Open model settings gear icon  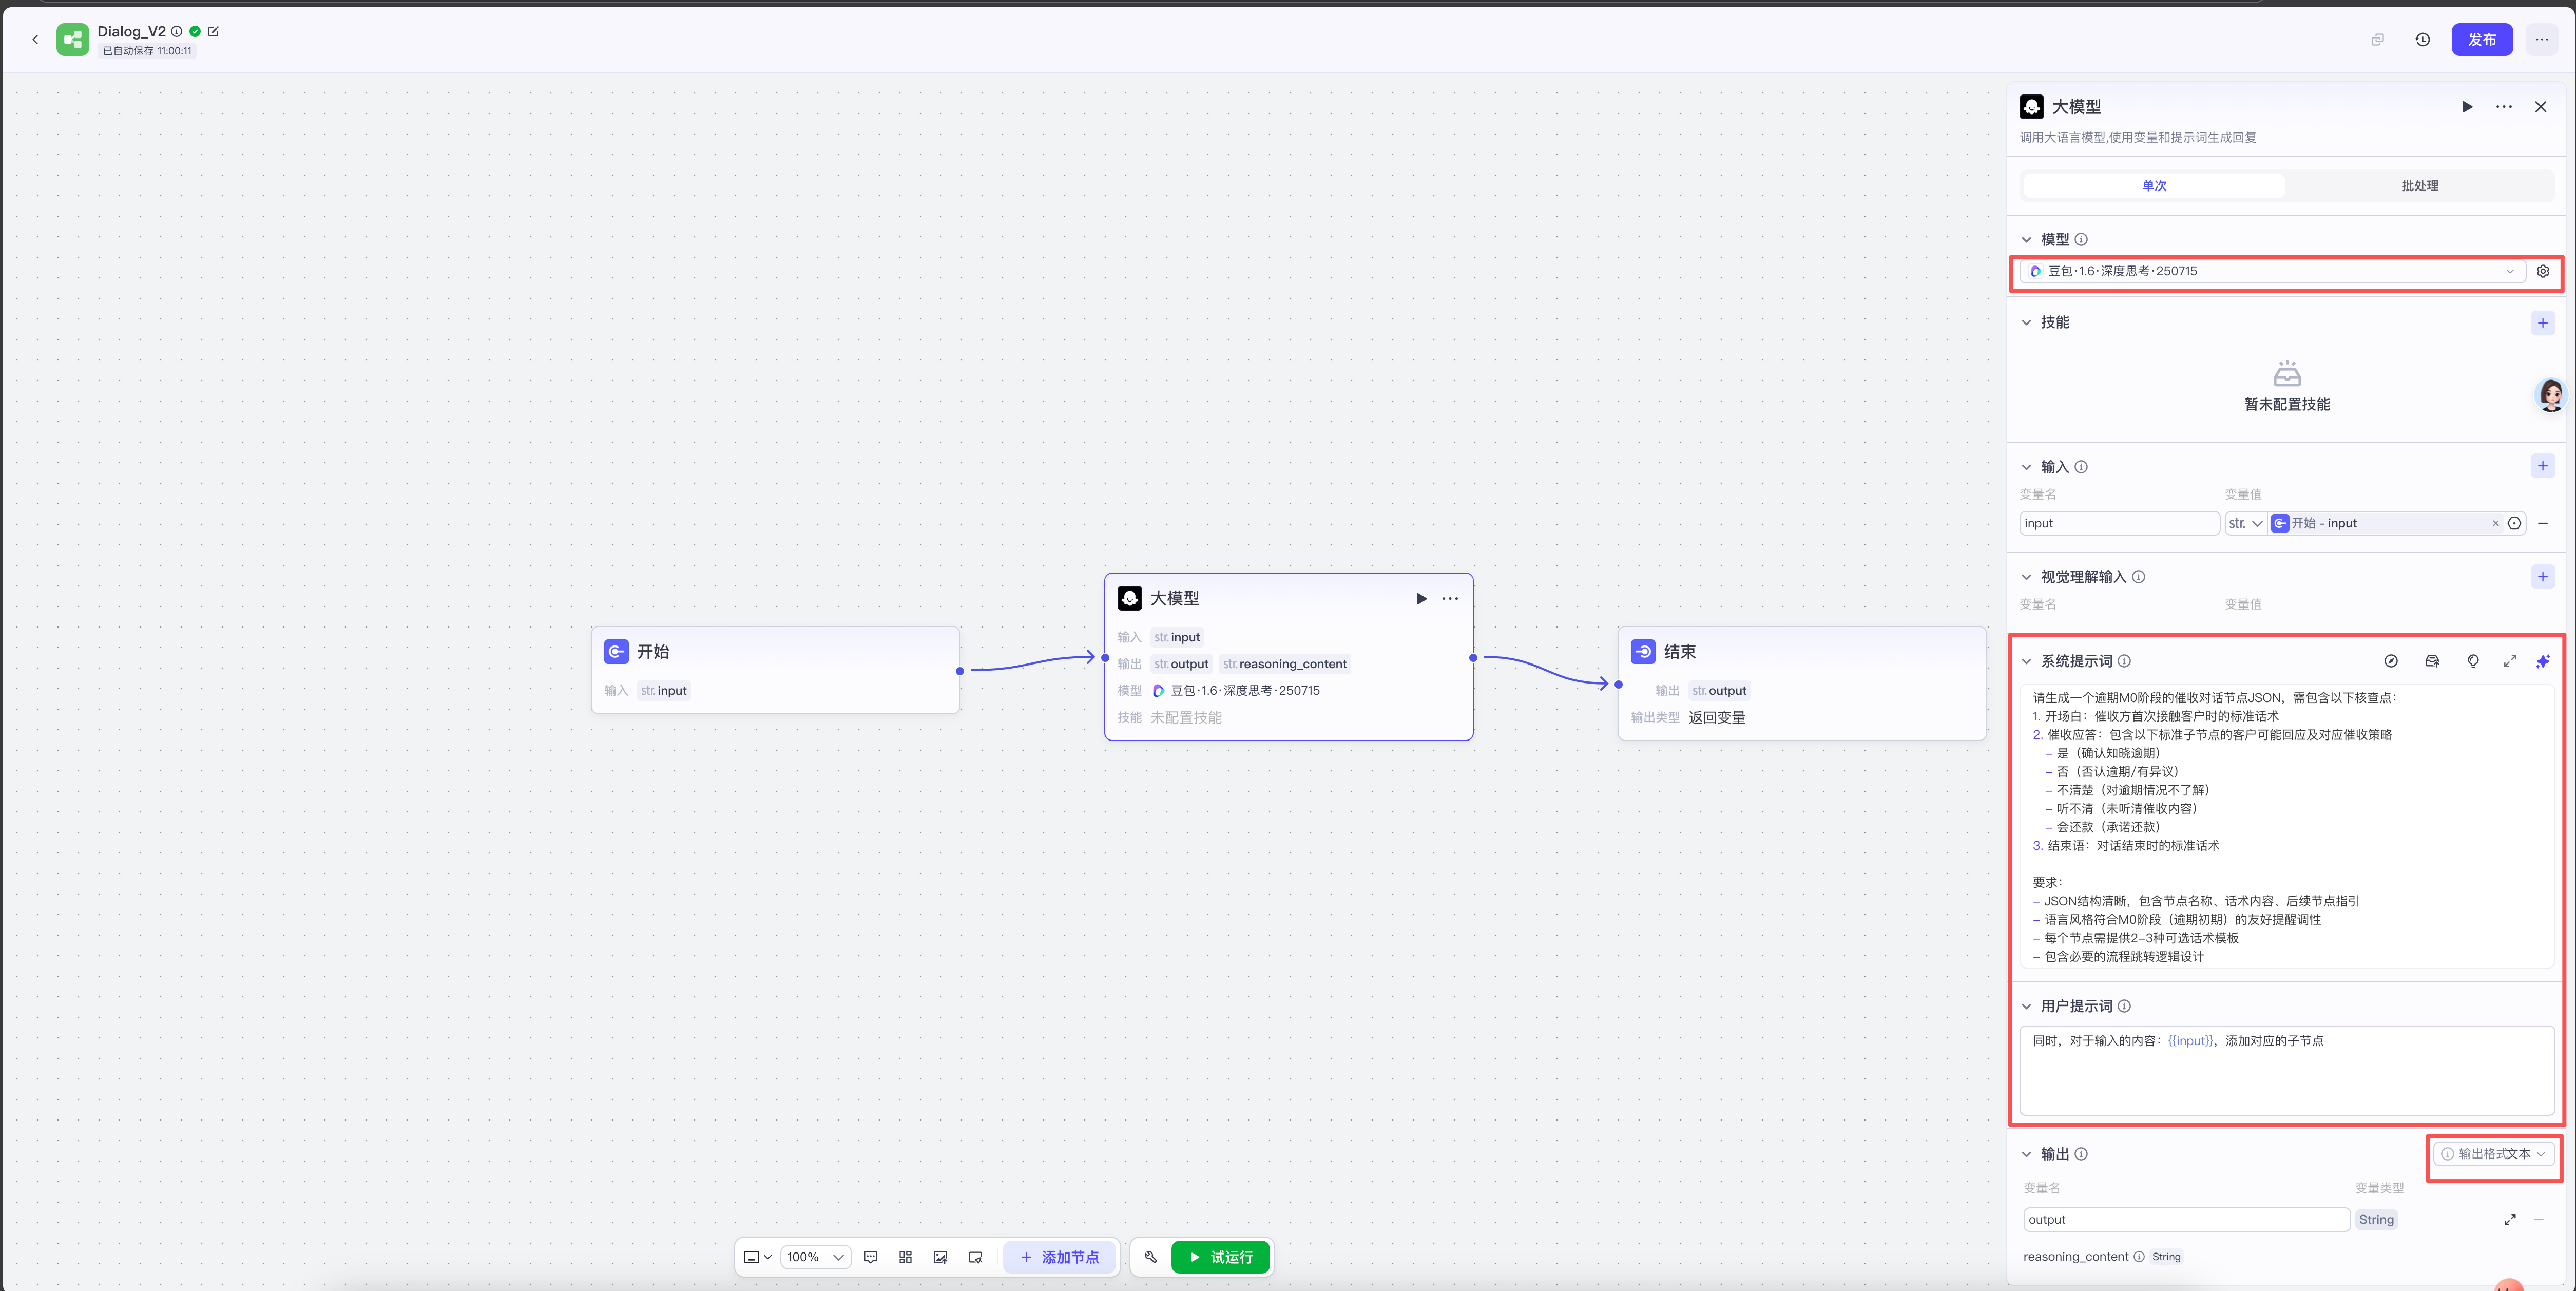tap(2543, 271)
